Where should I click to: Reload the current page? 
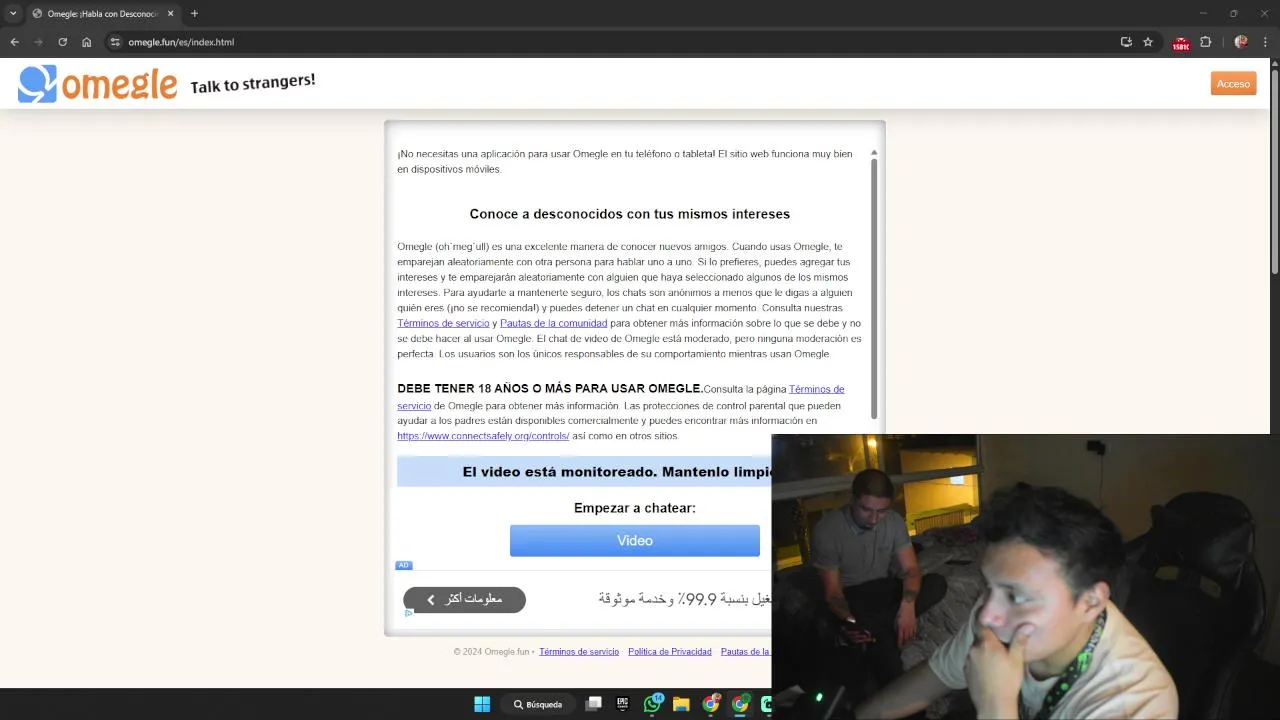tap(62, 42)
